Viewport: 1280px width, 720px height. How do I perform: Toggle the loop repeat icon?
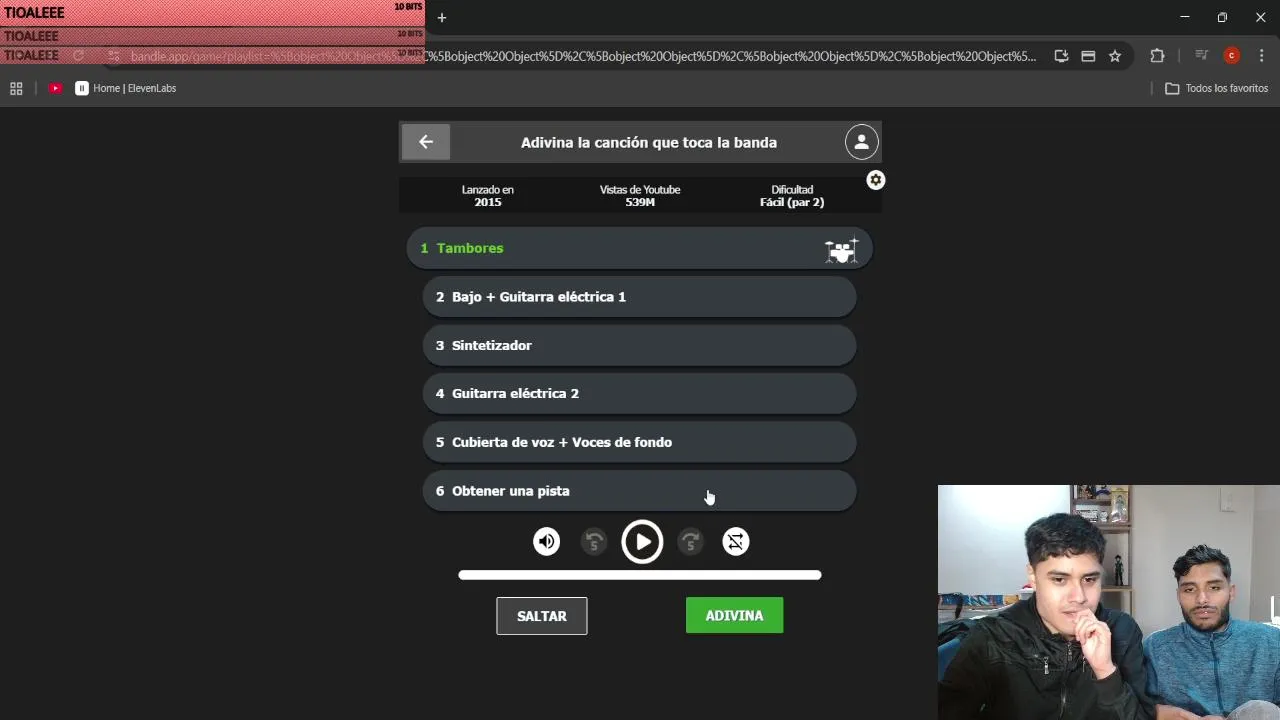(736, 542)
